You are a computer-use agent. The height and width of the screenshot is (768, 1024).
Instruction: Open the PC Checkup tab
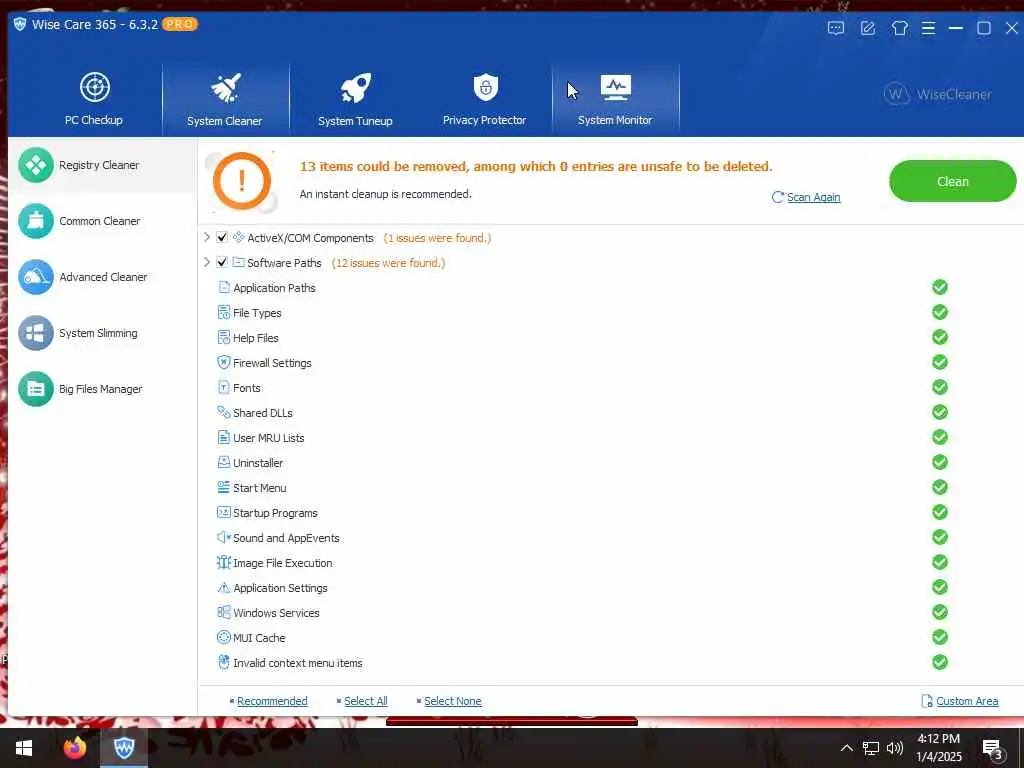94,99
